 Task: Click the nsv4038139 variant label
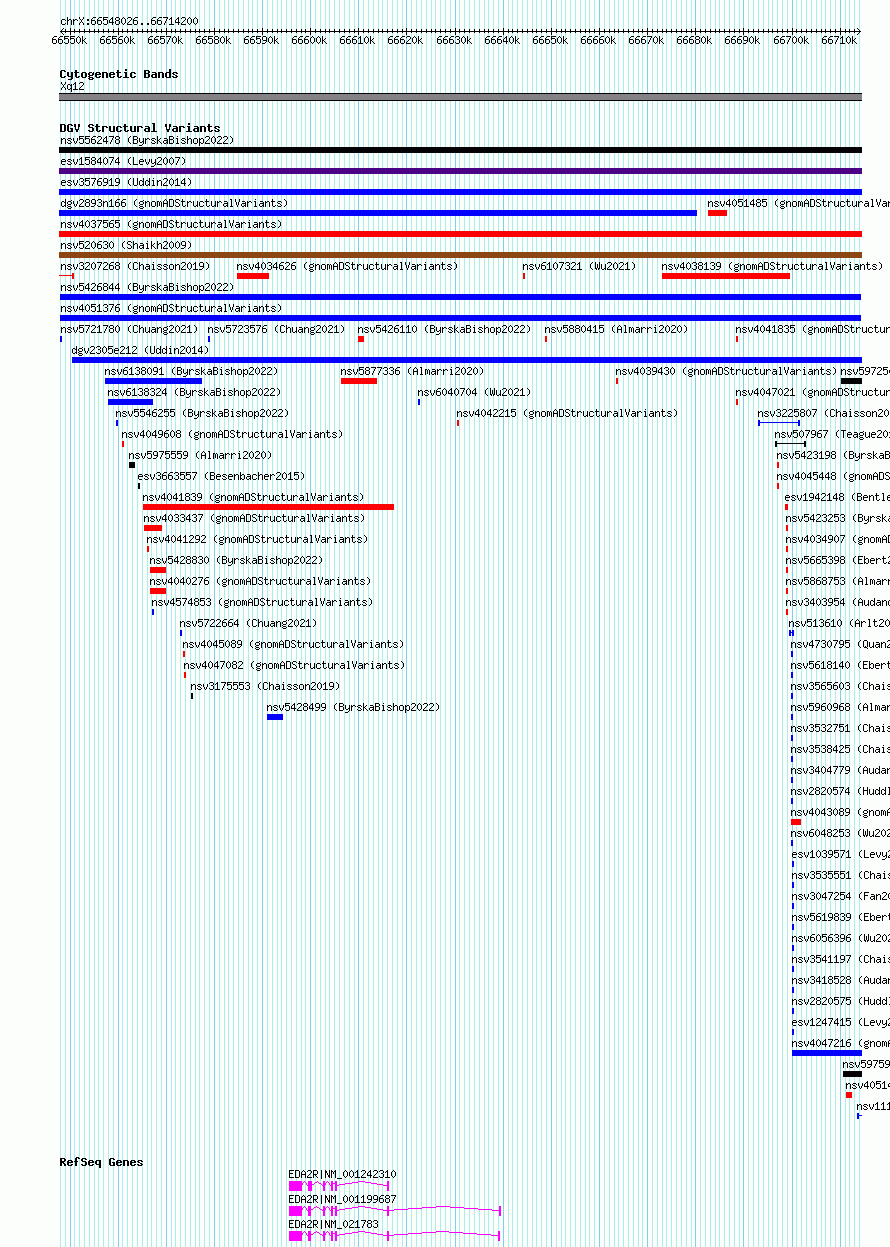pyautogui.click(x=772, y=266)
